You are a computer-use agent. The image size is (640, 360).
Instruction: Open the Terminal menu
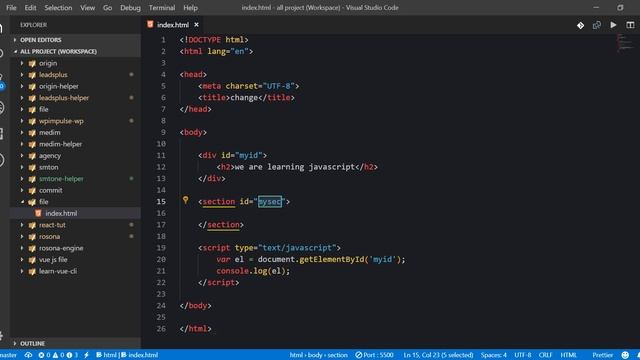pos(162,8)
